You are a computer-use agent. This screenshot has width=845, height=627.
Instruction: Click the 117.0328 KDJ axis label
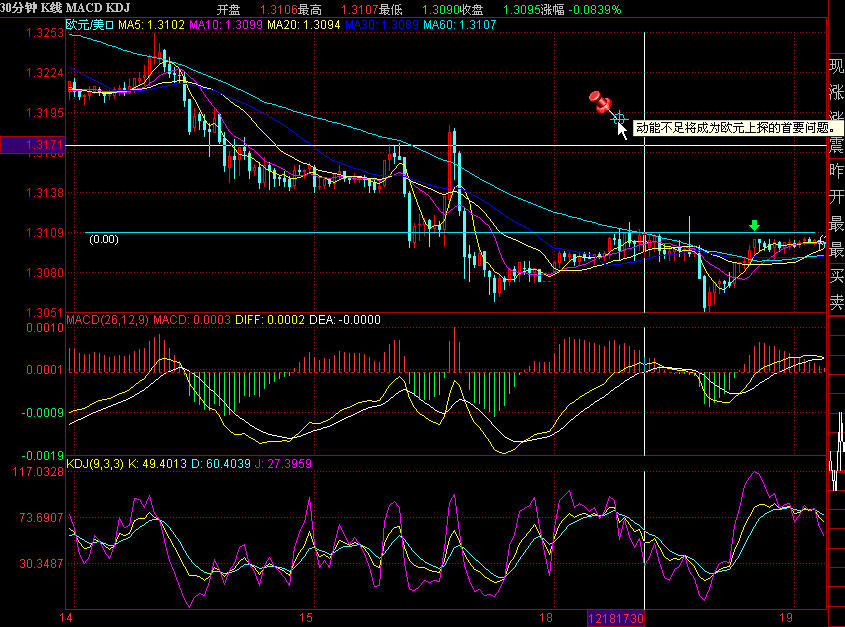[x=38, y=472]
